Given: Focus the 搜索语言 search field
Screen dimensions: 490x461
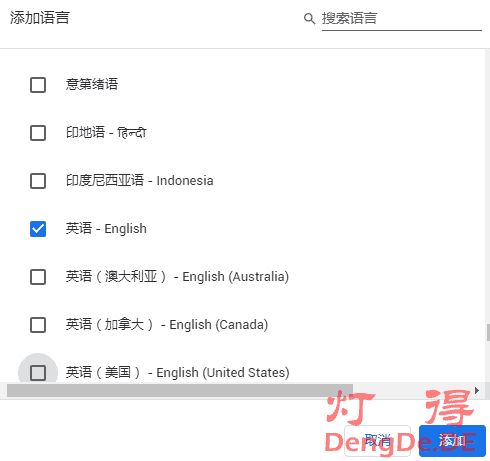Looking at the screenshot, I should tap(402, 19).
